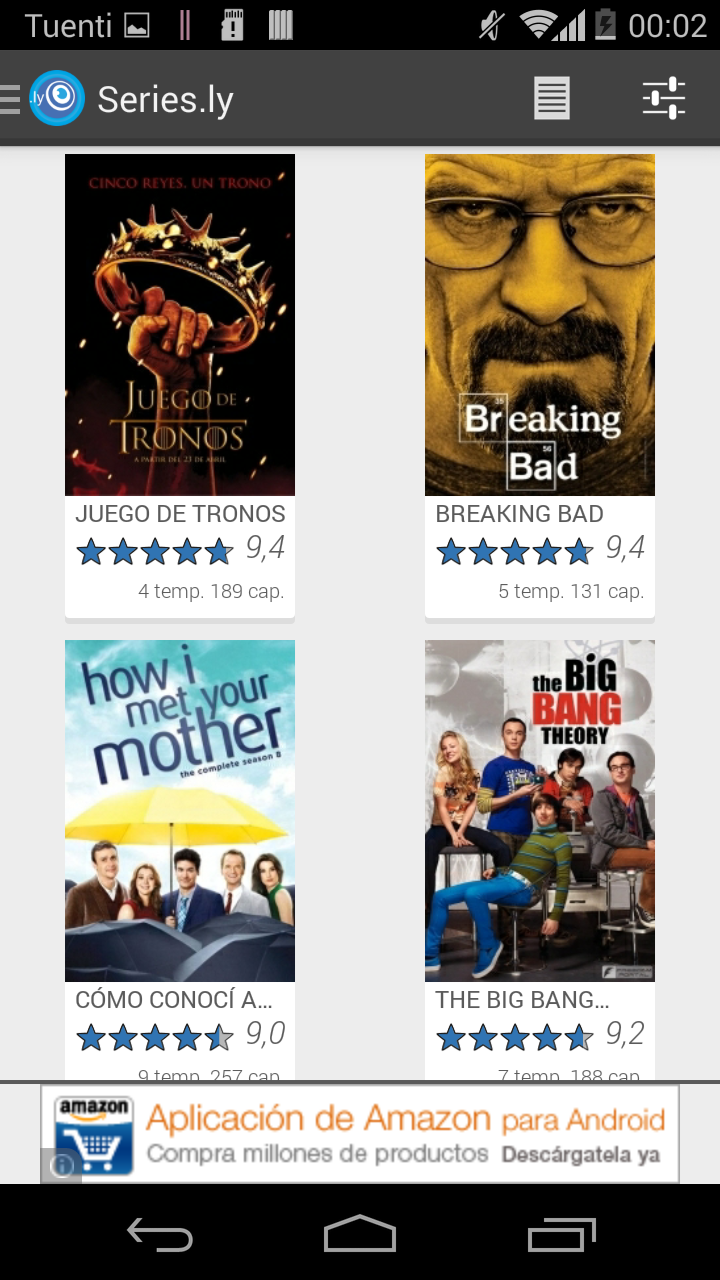Tap the SD card warning notification icon

232,25
